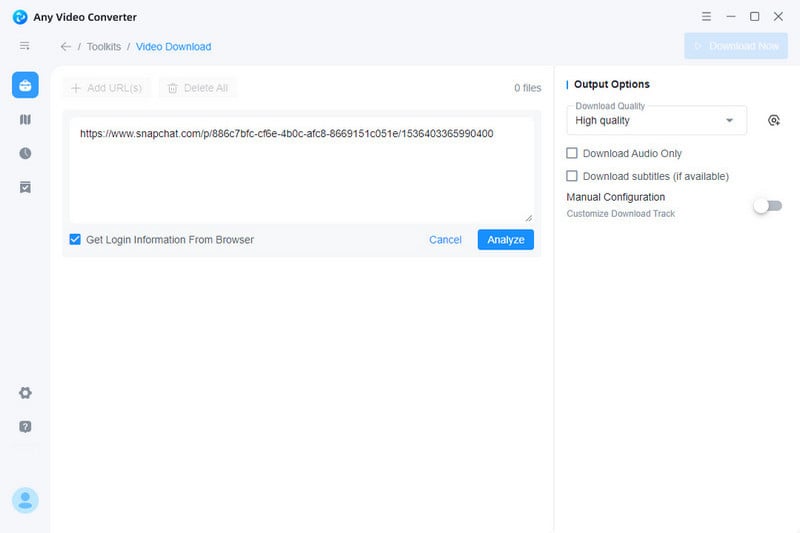
Task: Enable Download subtitles (if available) checkbox
Action: coord(572,176)
